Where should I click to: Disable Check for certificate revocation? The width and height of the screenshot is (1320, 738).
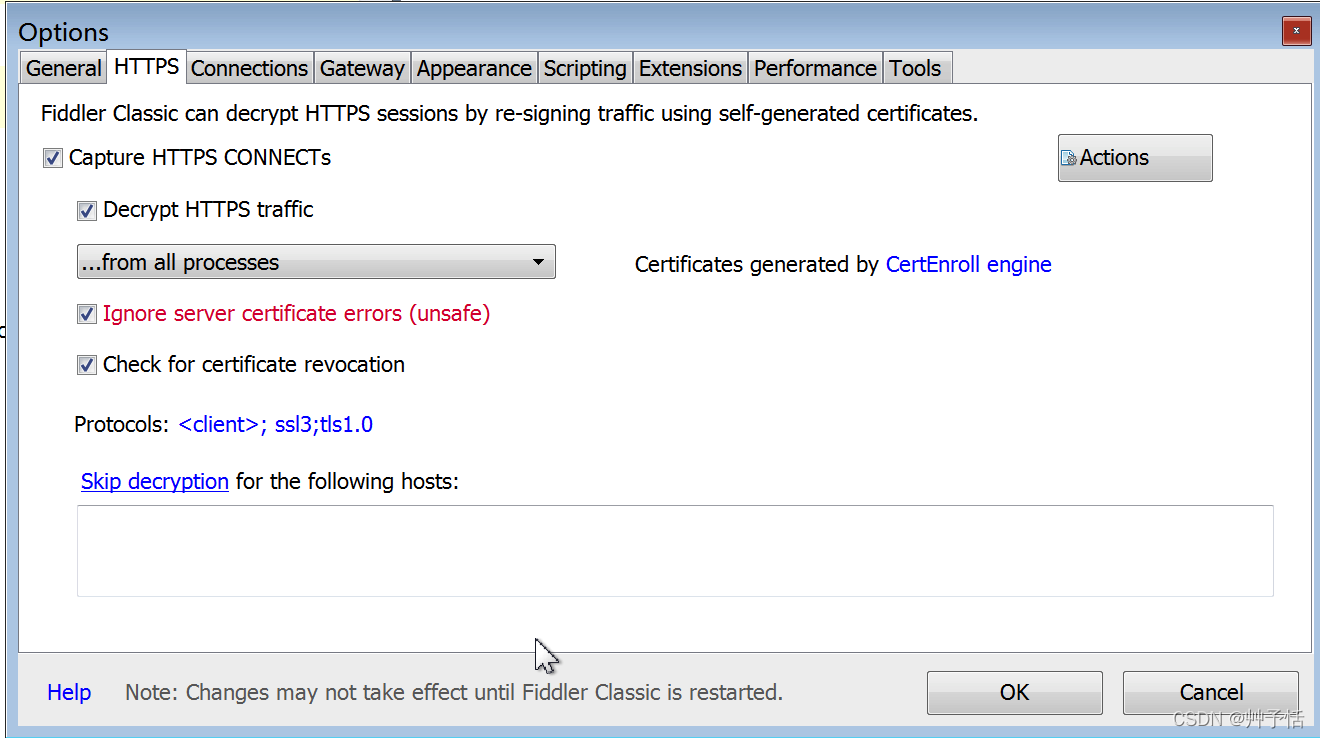point(87,365)
